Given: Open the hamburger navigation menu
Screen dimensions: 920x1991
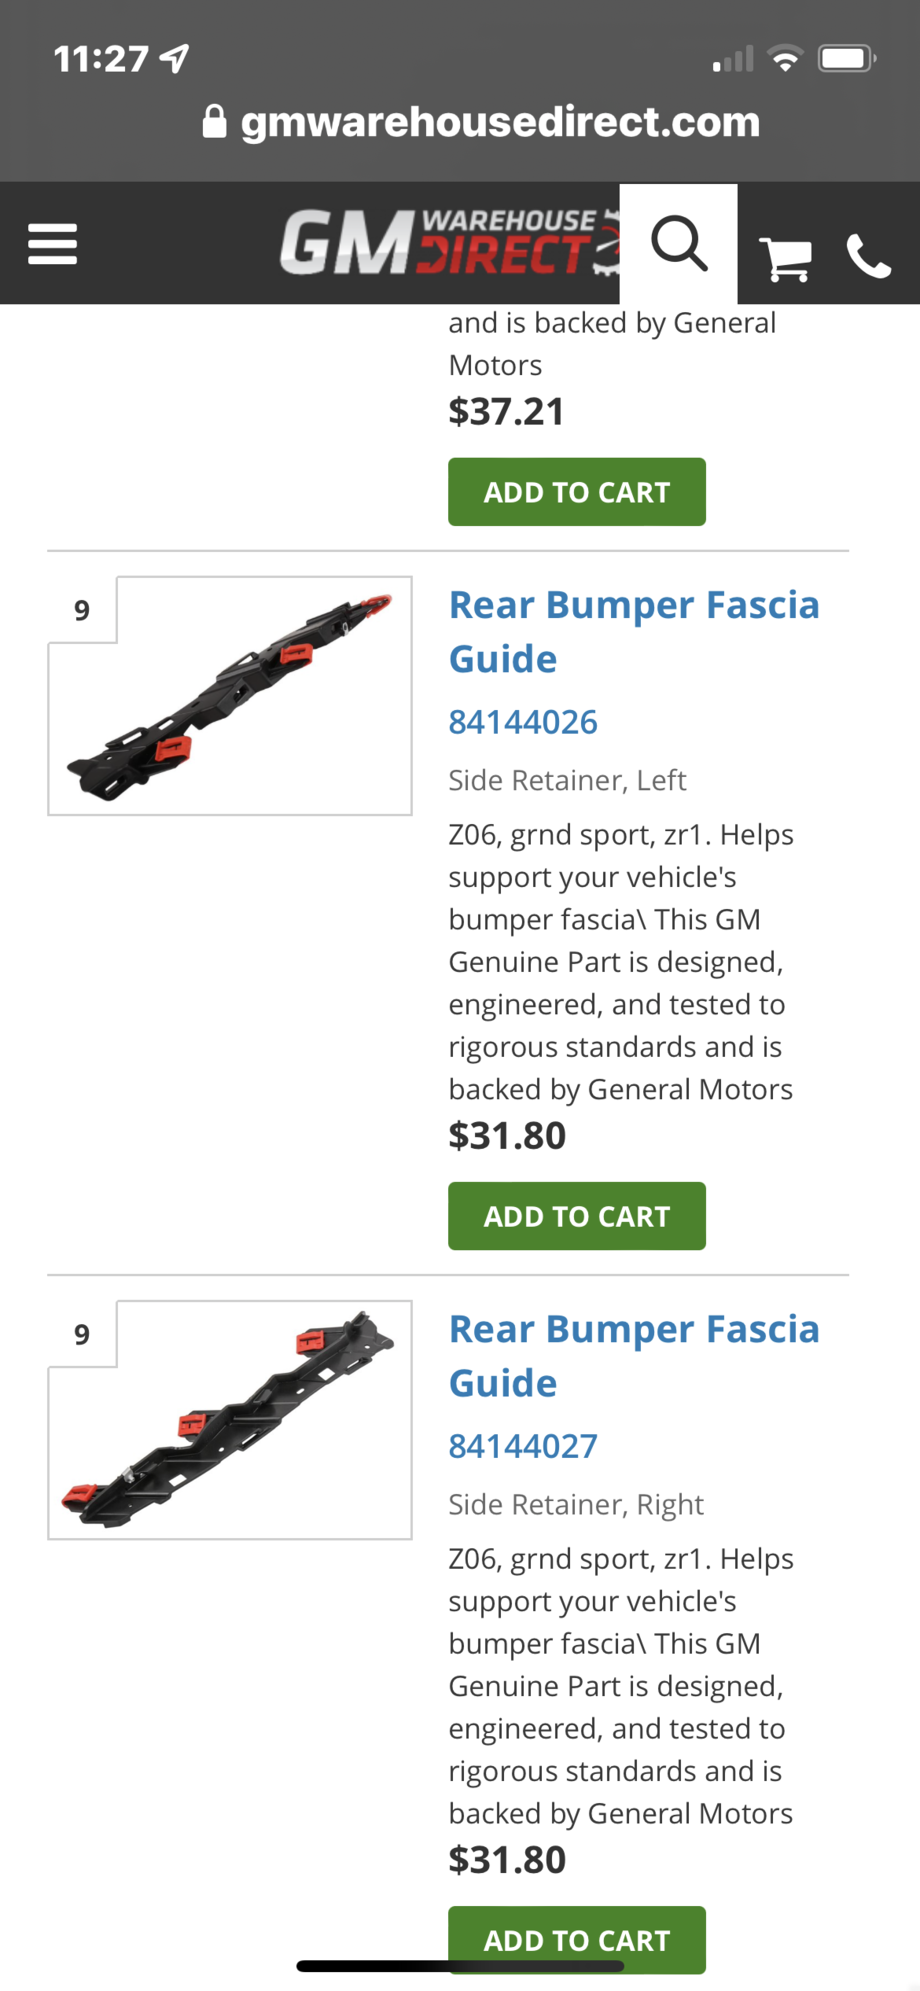Looking at the screenshot, I should tap(52, 243).
